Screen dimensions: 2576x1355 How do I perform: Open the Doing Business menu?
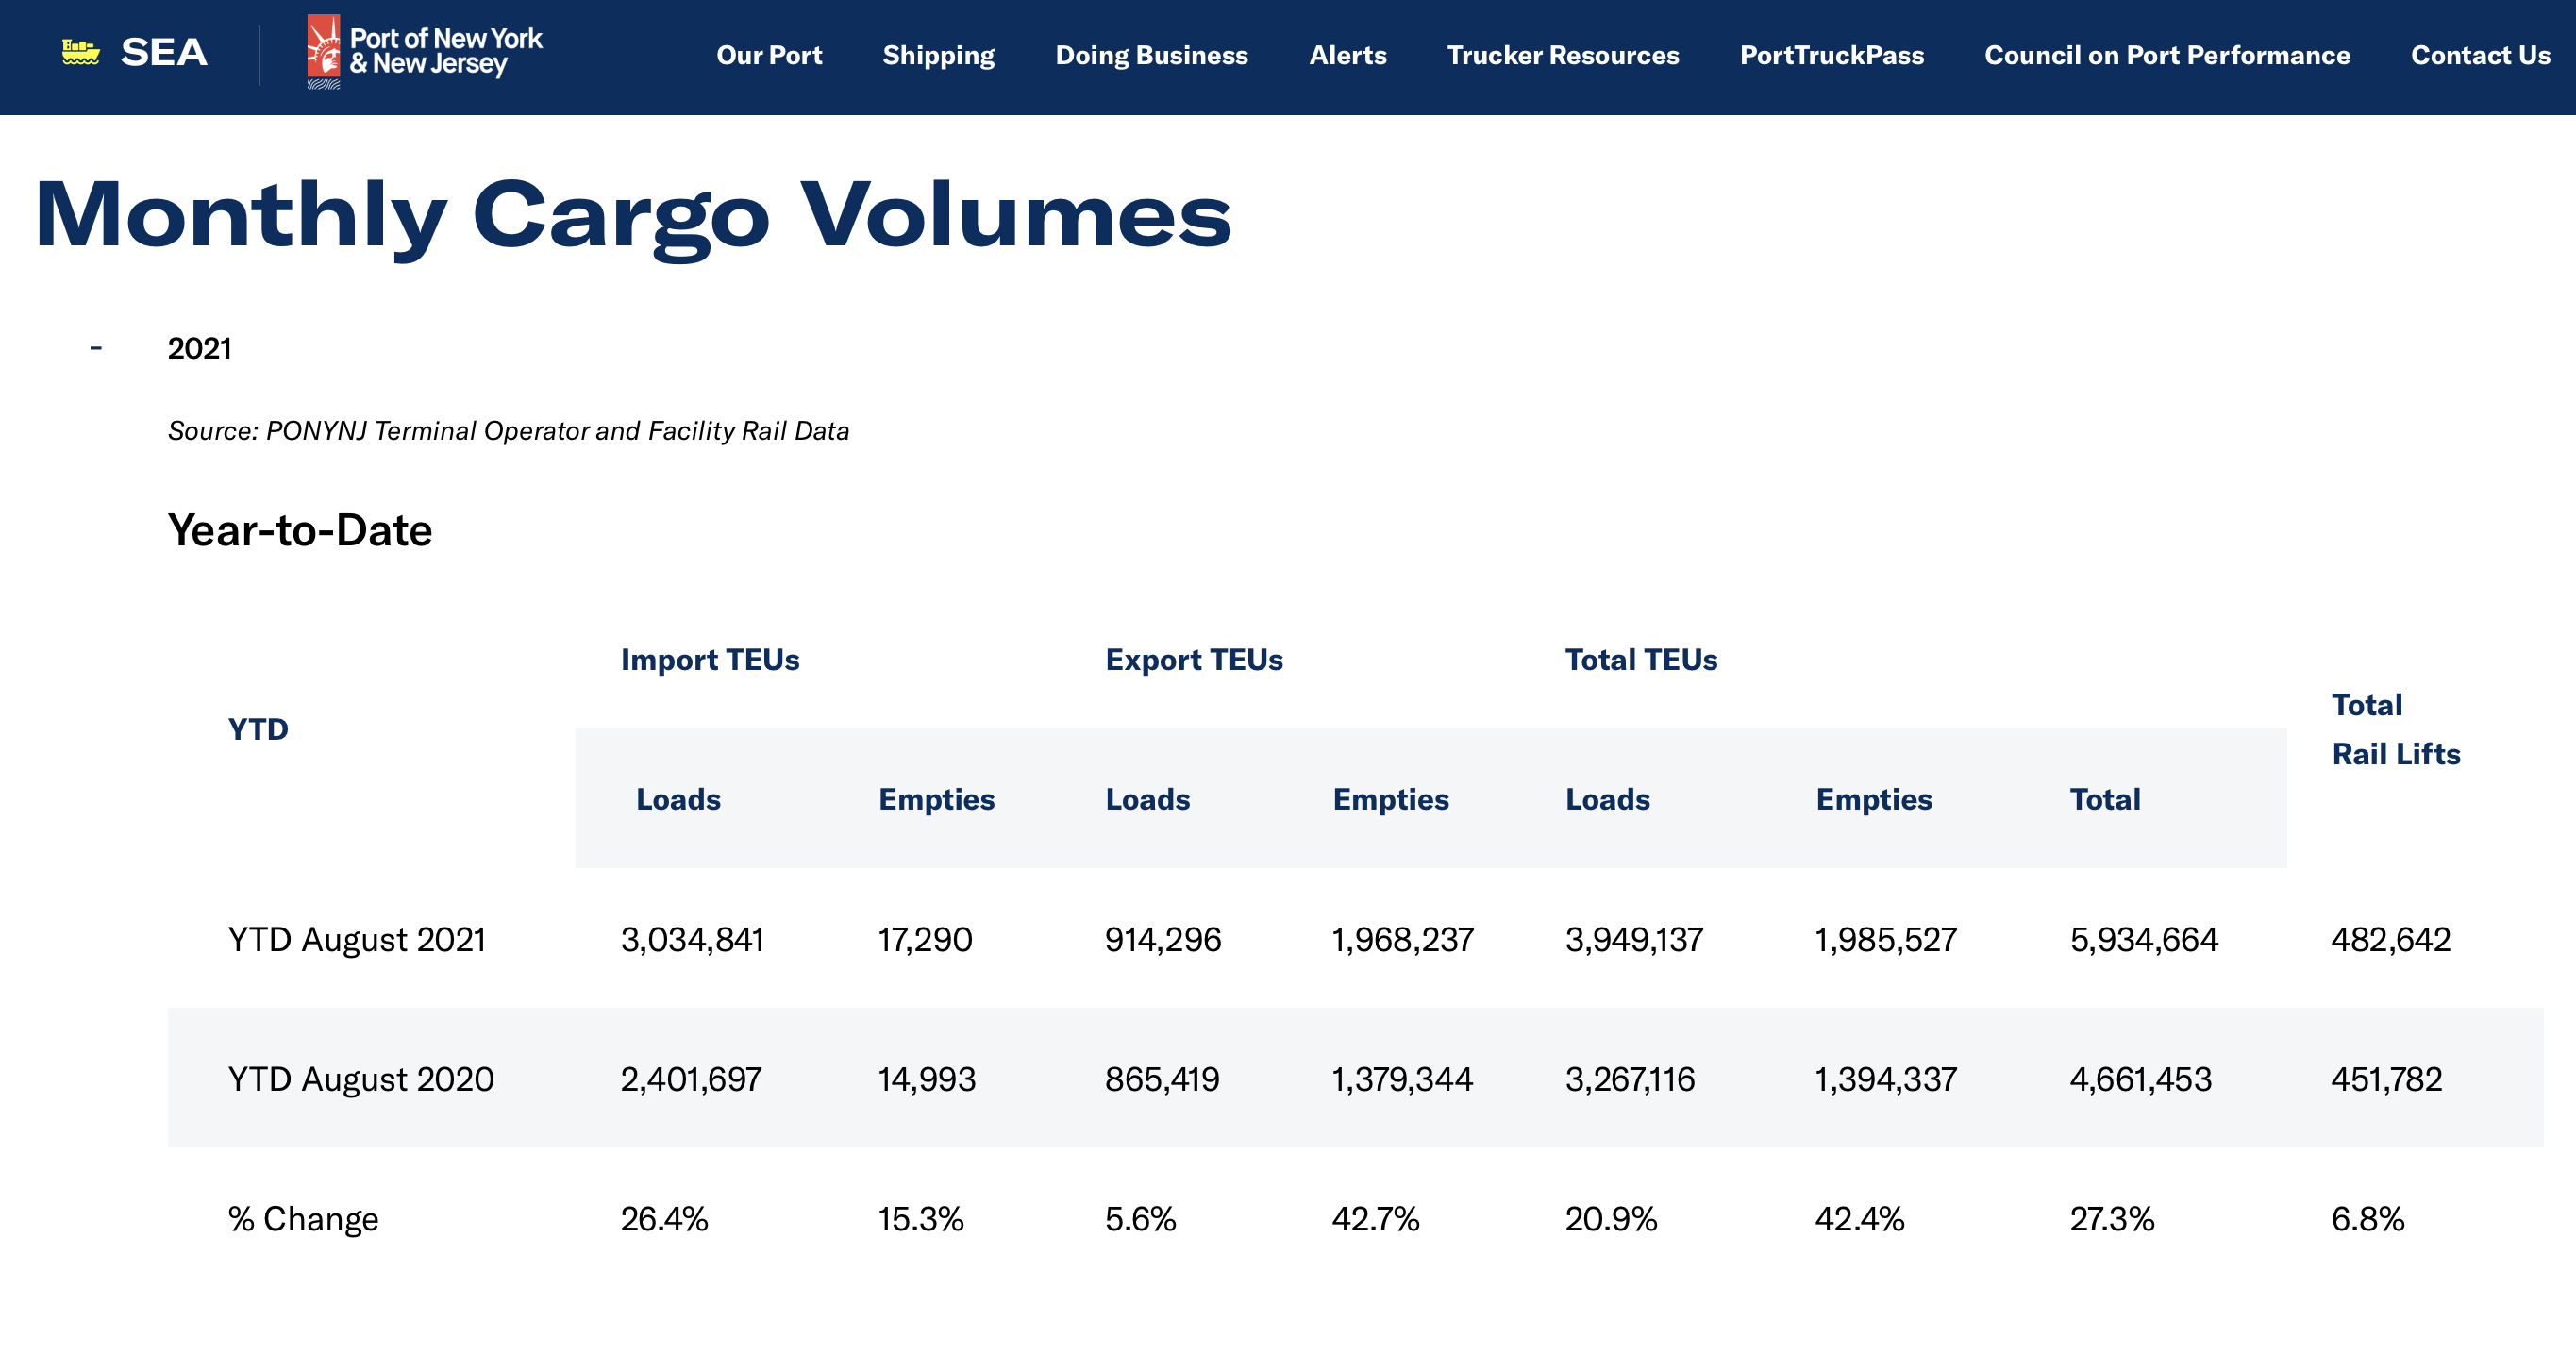click(x=1151, y=56)
